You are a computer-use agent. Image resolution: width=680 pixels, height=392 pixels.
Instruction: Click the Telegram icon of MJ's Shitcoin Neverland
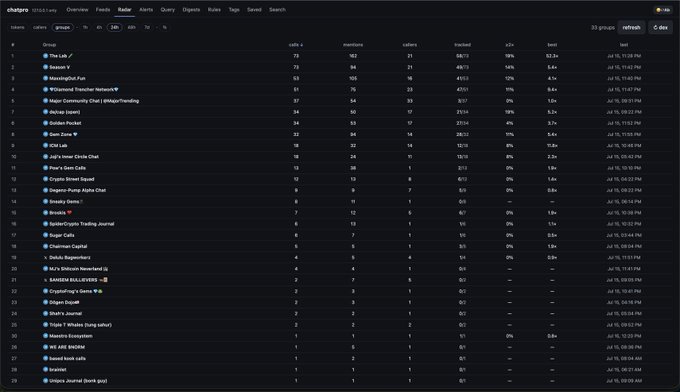click(45, 269)
